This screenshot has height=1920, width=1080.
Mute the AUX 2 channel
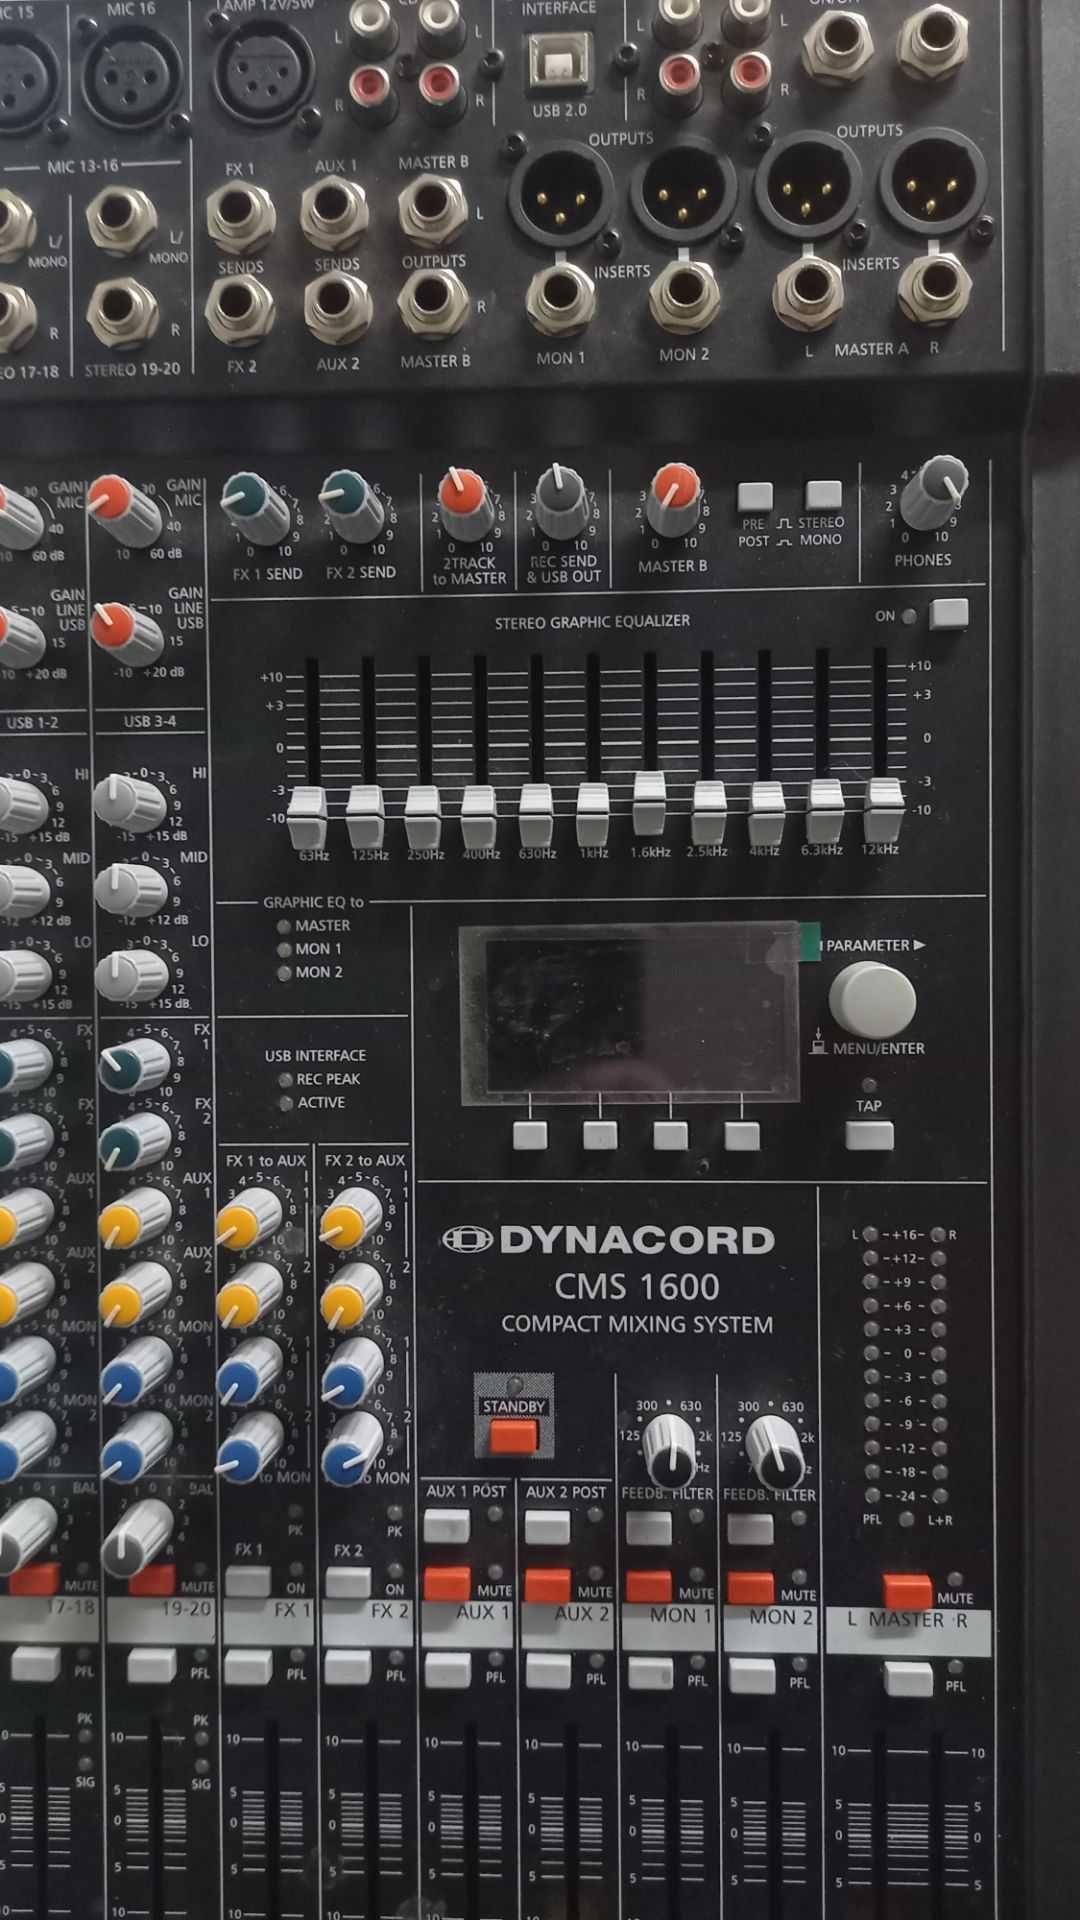point(548,1586)
